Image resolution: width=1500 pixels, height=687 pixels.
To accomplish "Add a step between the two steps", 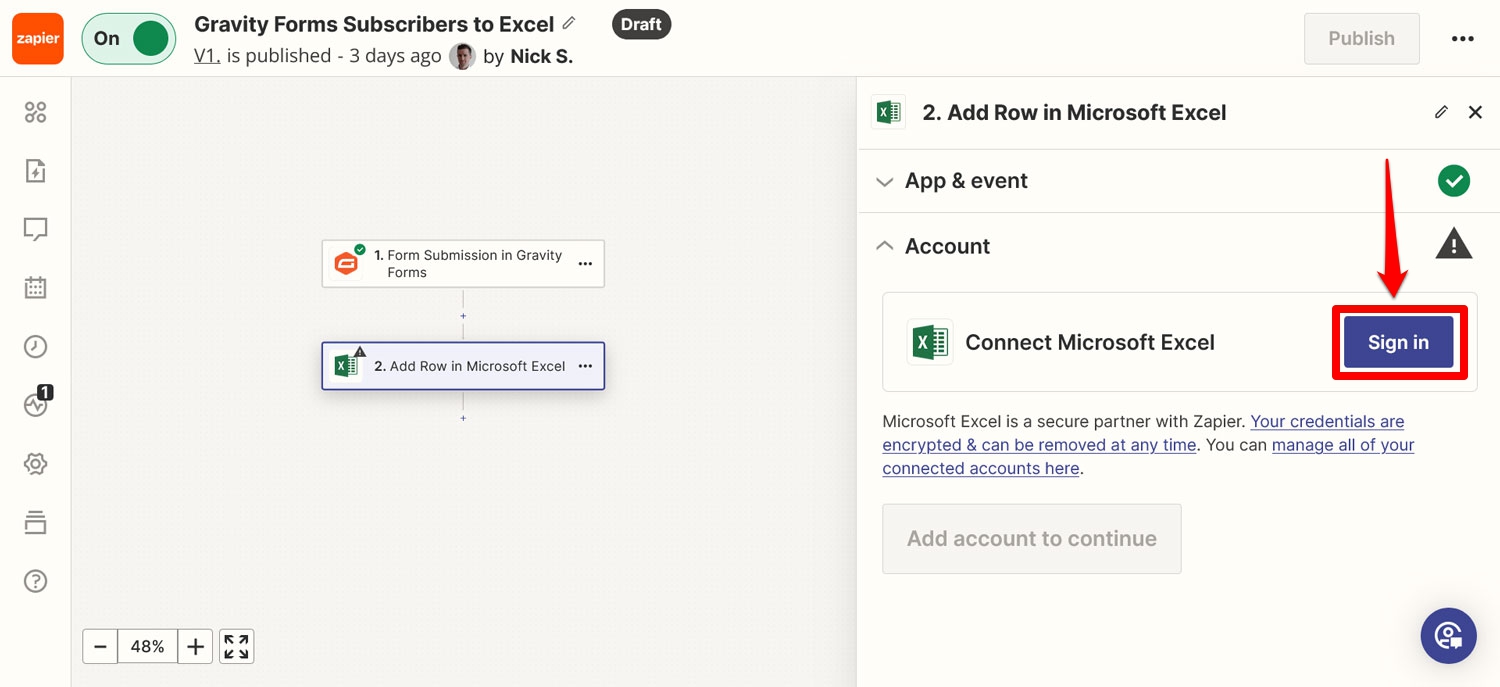I will coord(463,316).
